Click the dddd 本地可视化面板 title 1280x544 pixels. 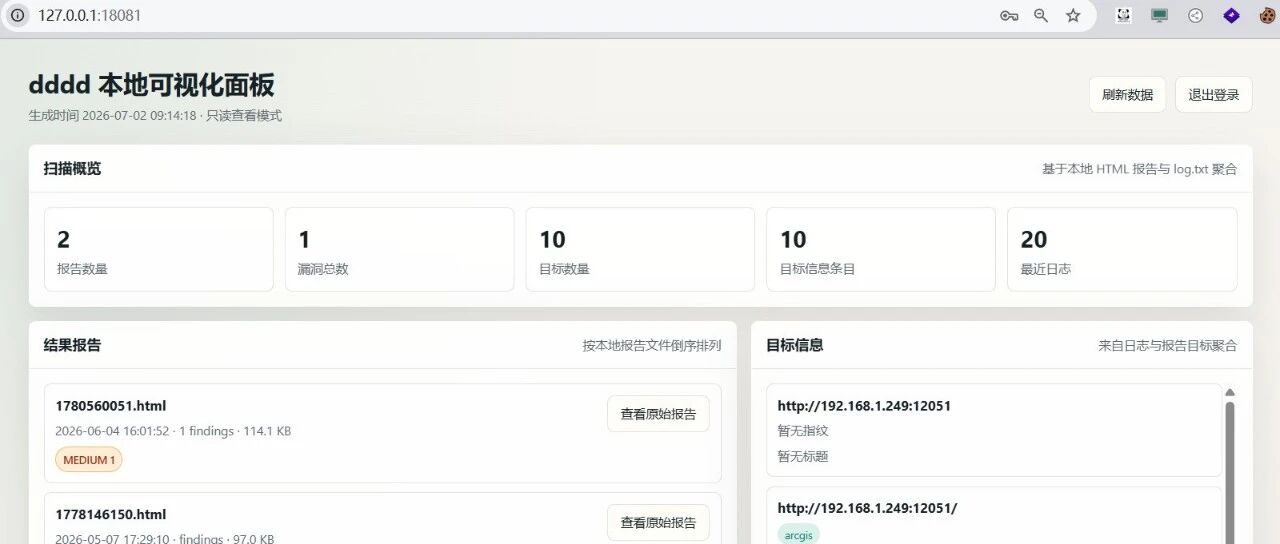tap(152, 85)
